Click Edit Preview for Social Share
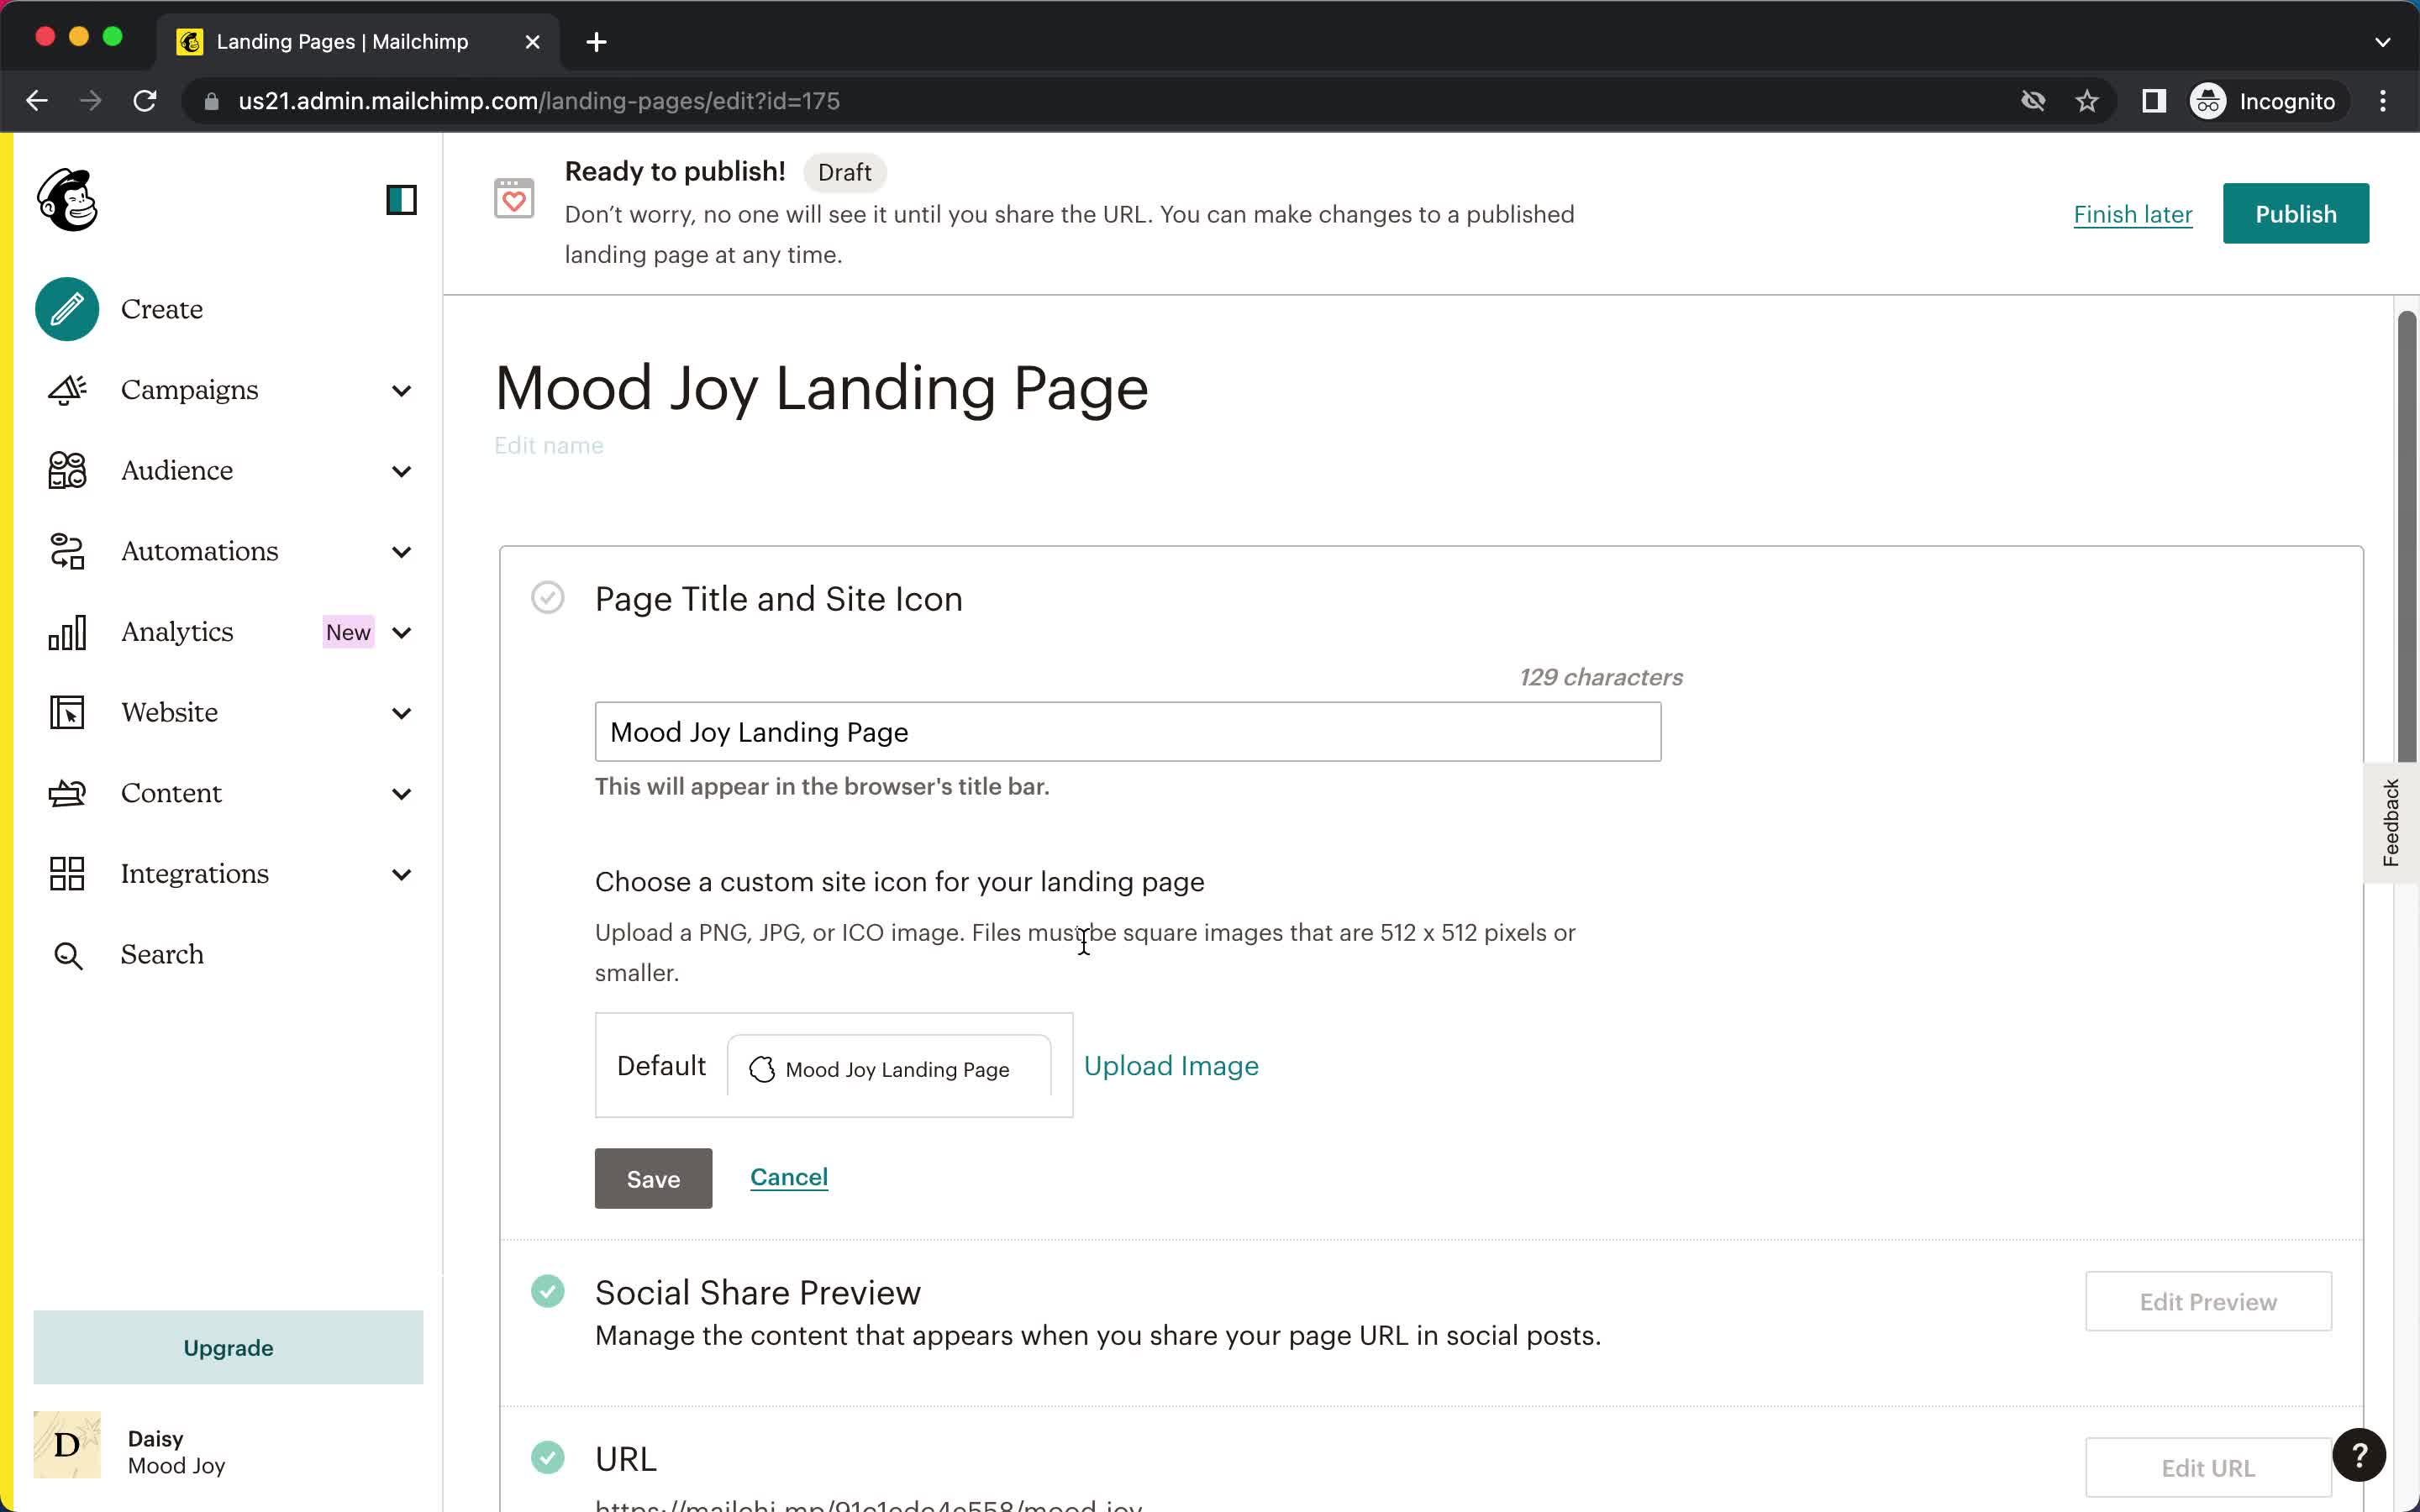Screen dimensions: 2420x1512 click(2207, 1301)
